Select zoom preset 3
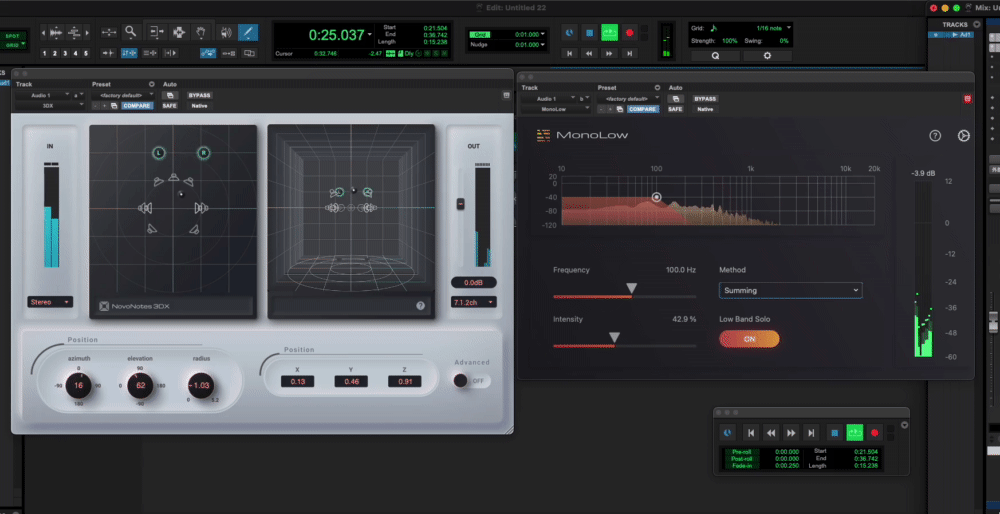This screenshot has width=1000, height=514. click(65, 53)
